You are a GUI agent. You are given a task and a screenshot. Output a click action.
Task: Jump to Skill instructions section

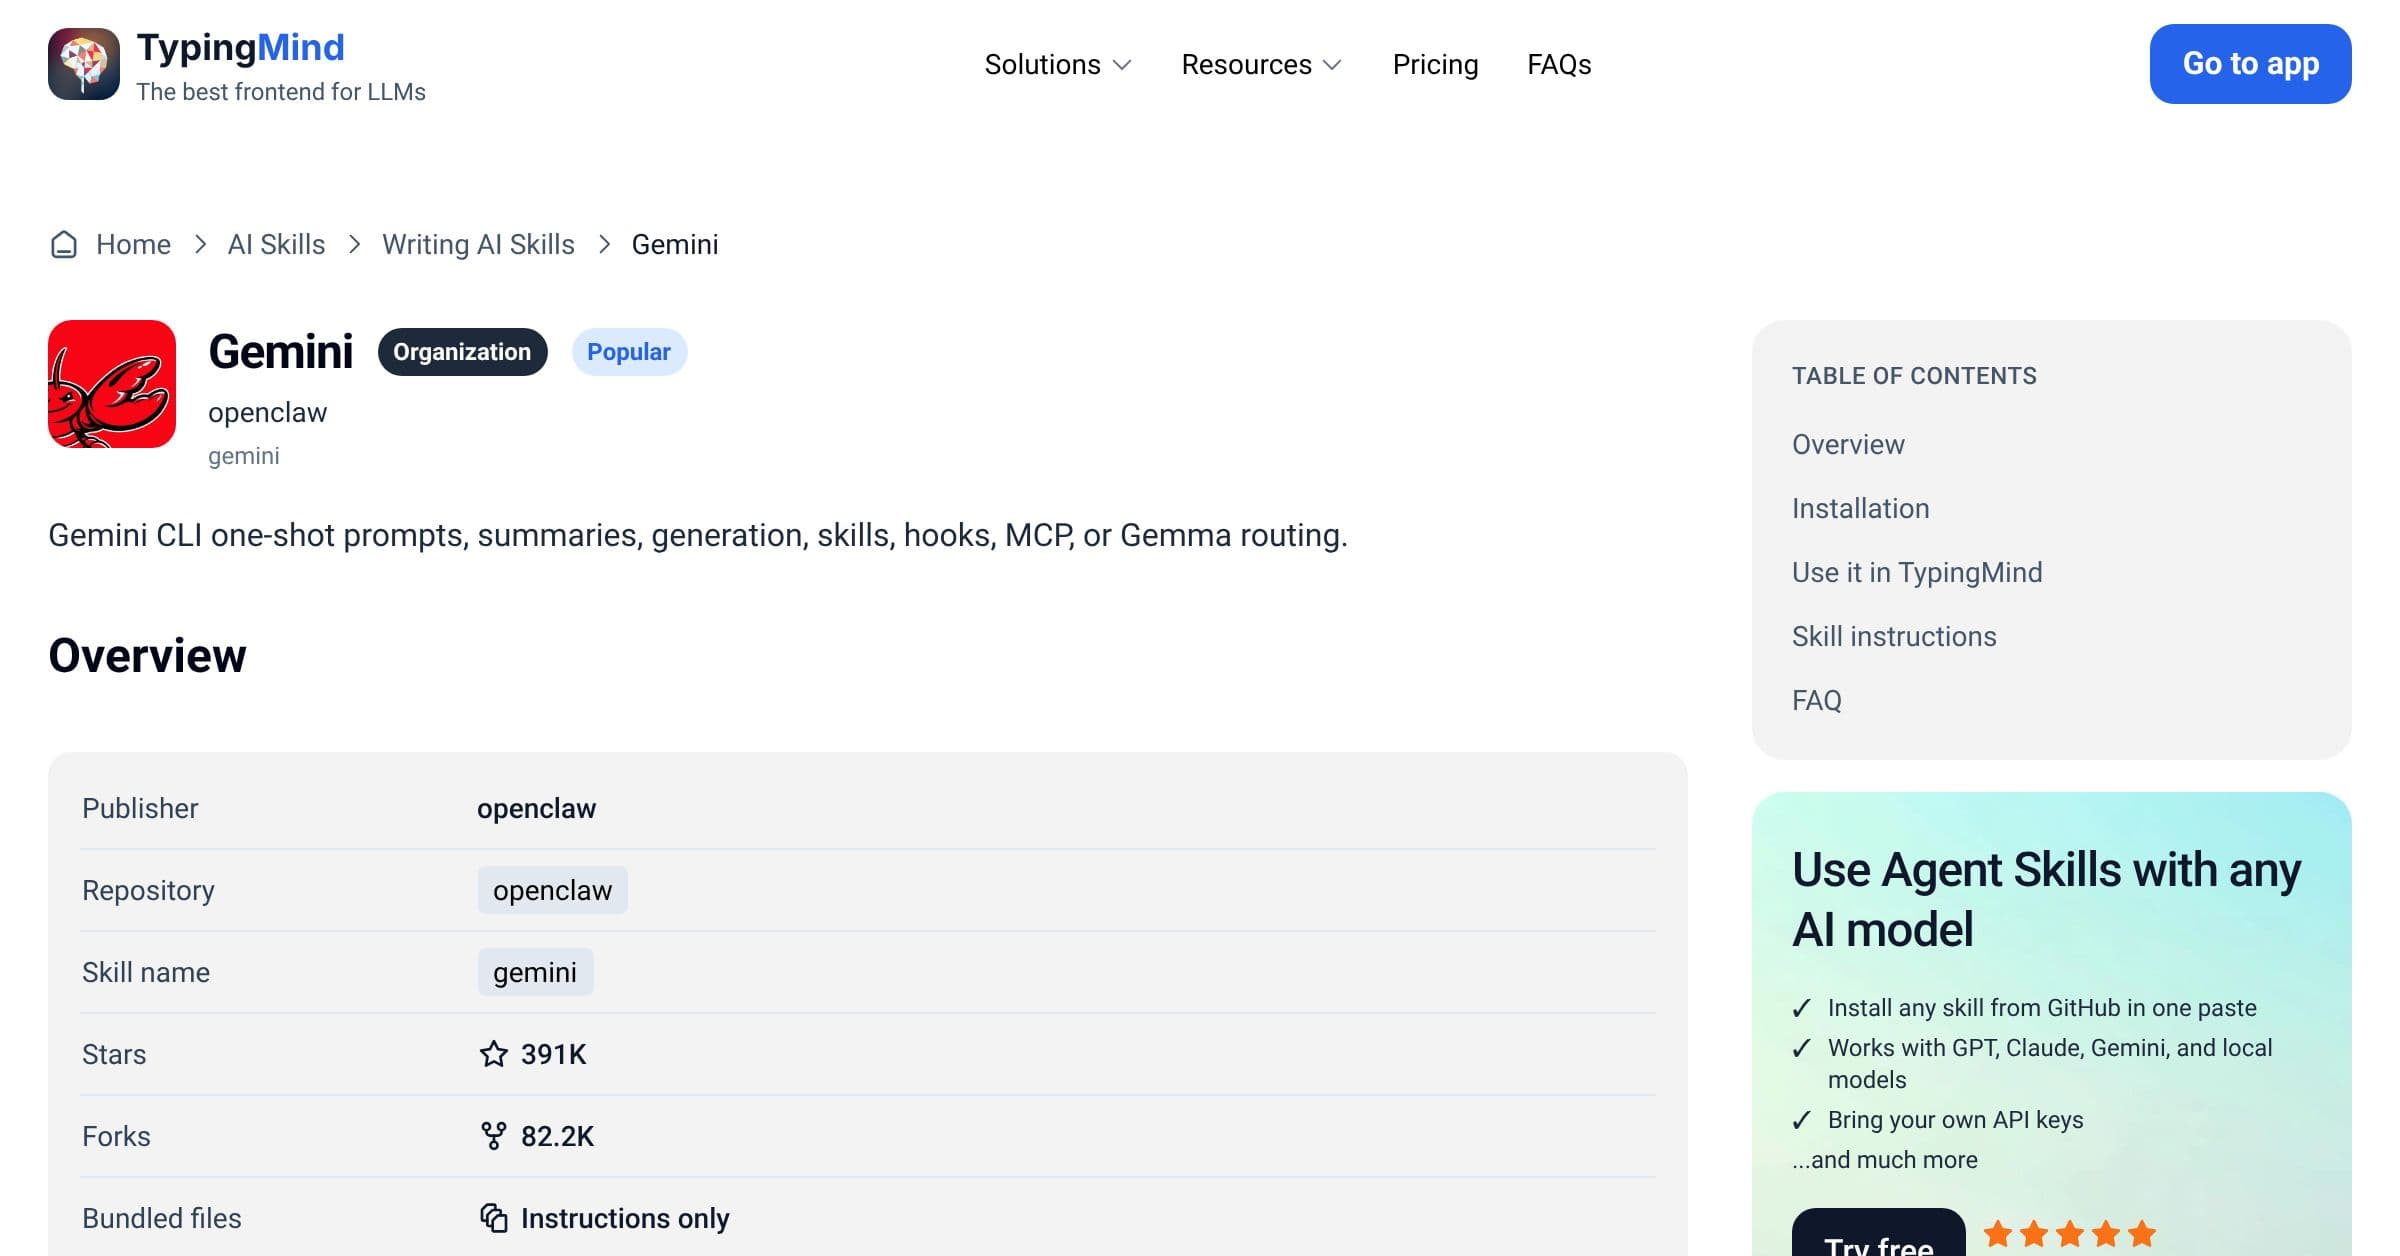1894,636
